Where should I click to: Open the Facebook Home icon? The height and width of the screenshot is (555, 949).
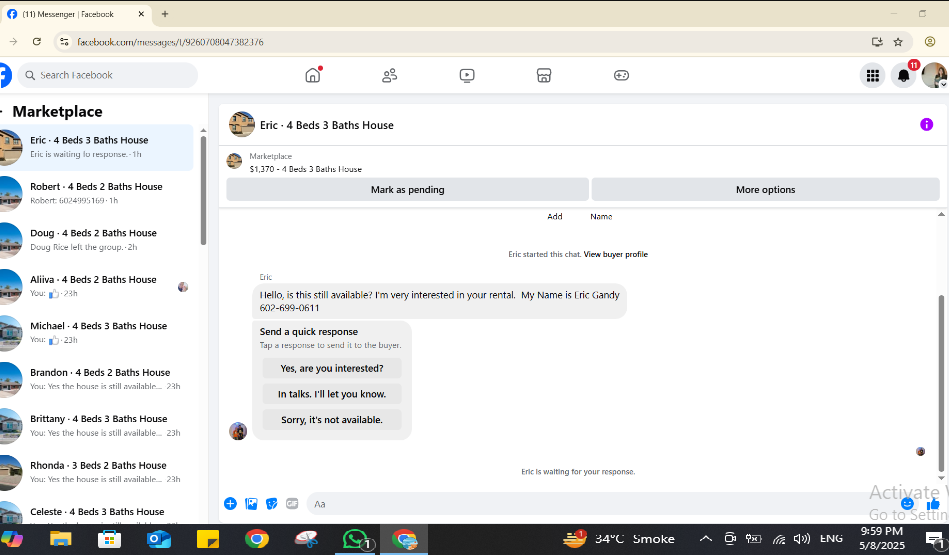pyautogui.click(x=313, y=75)
